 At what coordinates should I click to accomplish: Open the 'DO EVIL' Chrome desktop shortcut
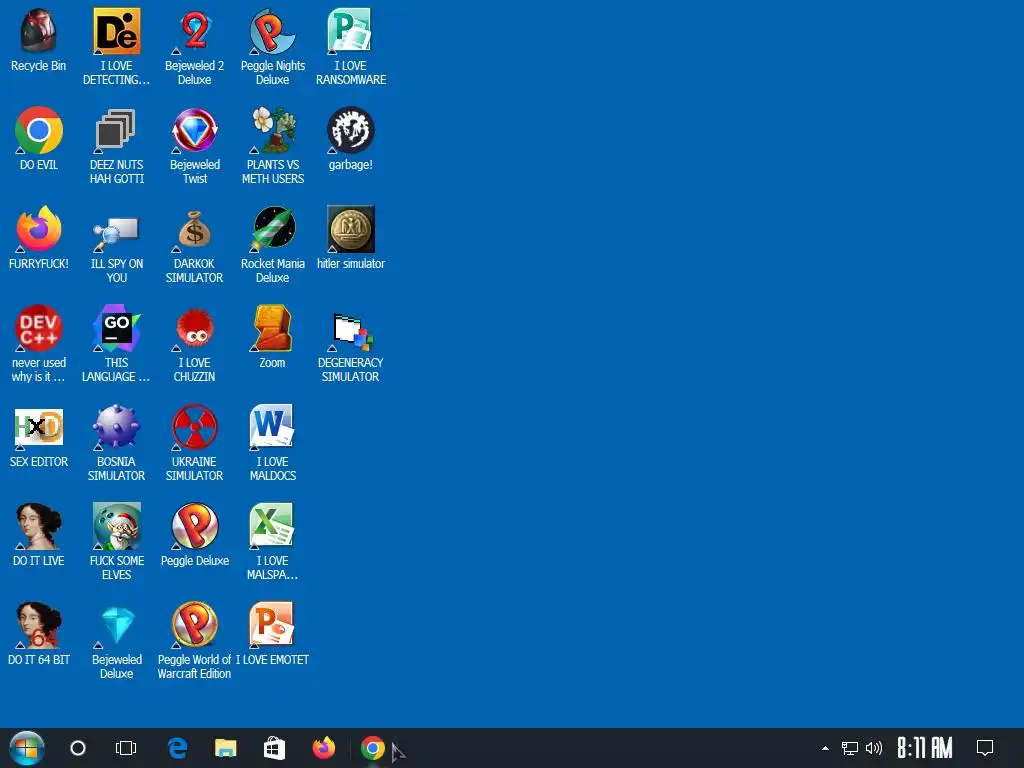tap(39, 130)
